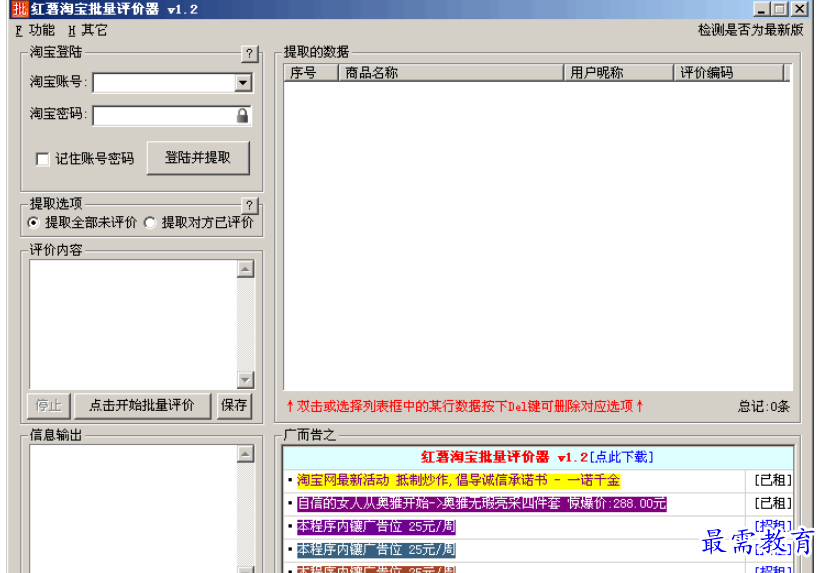The height and width of the screenshot is (573, 823).
Task: Click 点击开始批量评价 button
Action: point(142,406)
